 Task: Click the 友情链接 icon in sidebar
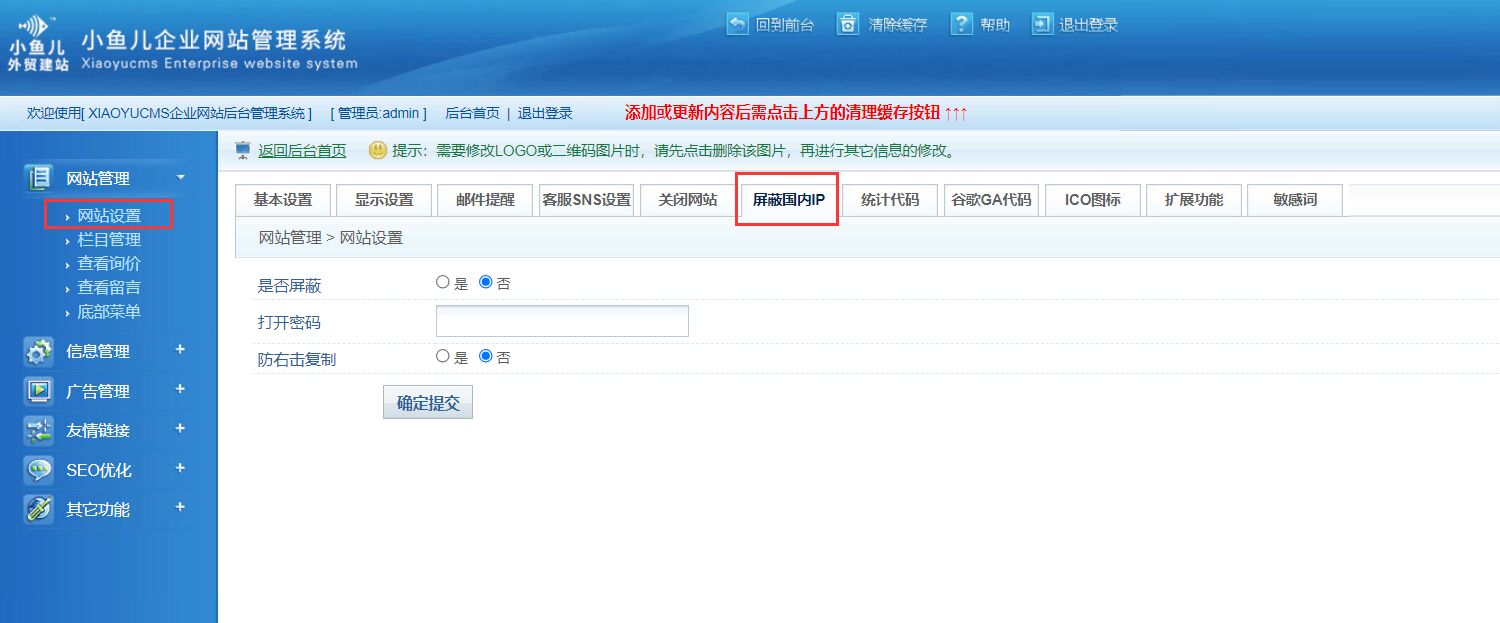[x=39, y=431]
